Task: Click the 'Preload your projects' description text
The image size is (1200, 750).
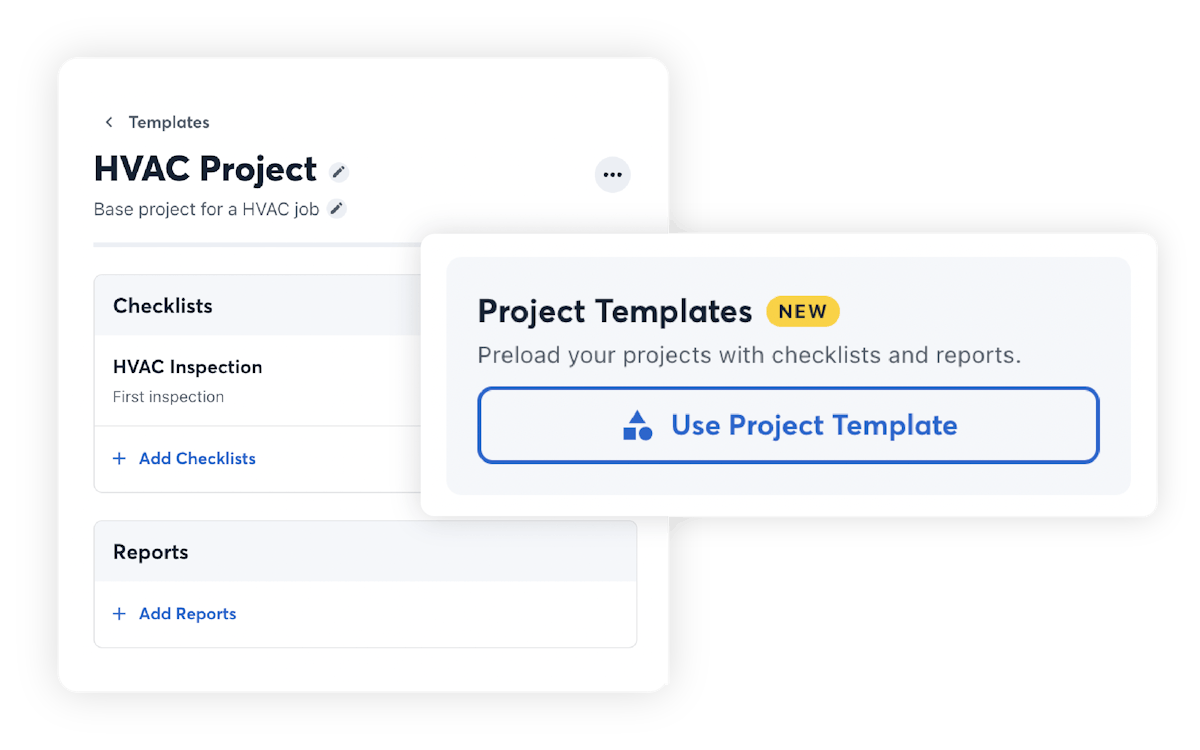Action: pyautogui.click(x=749, y=356)
